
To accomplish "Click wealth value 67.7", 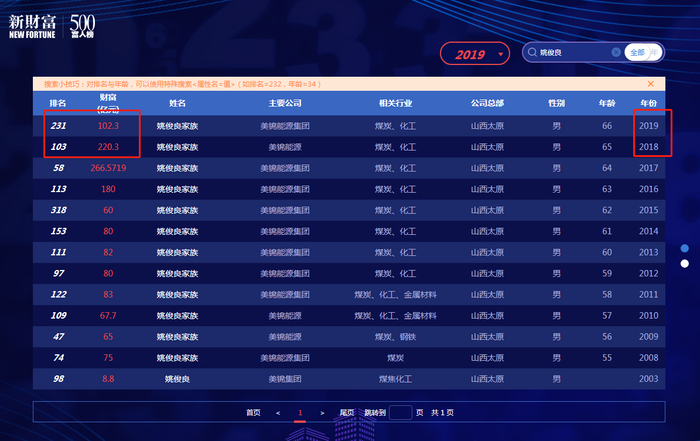I will (108, 316).
